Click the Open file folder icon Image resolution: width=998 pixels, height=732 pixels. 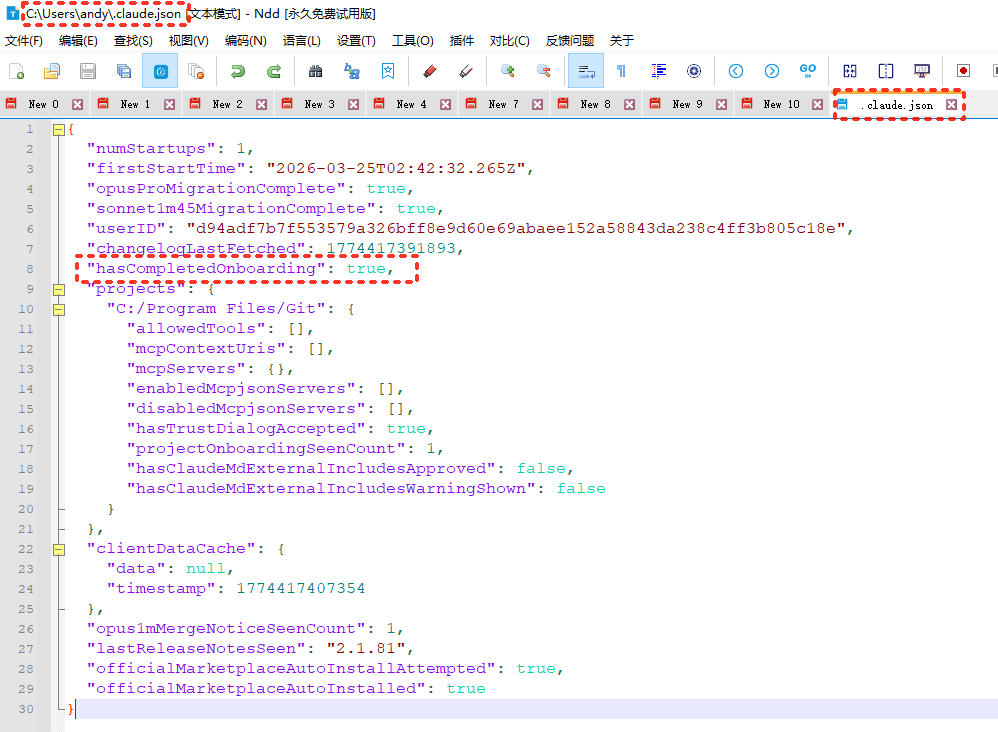52,71
